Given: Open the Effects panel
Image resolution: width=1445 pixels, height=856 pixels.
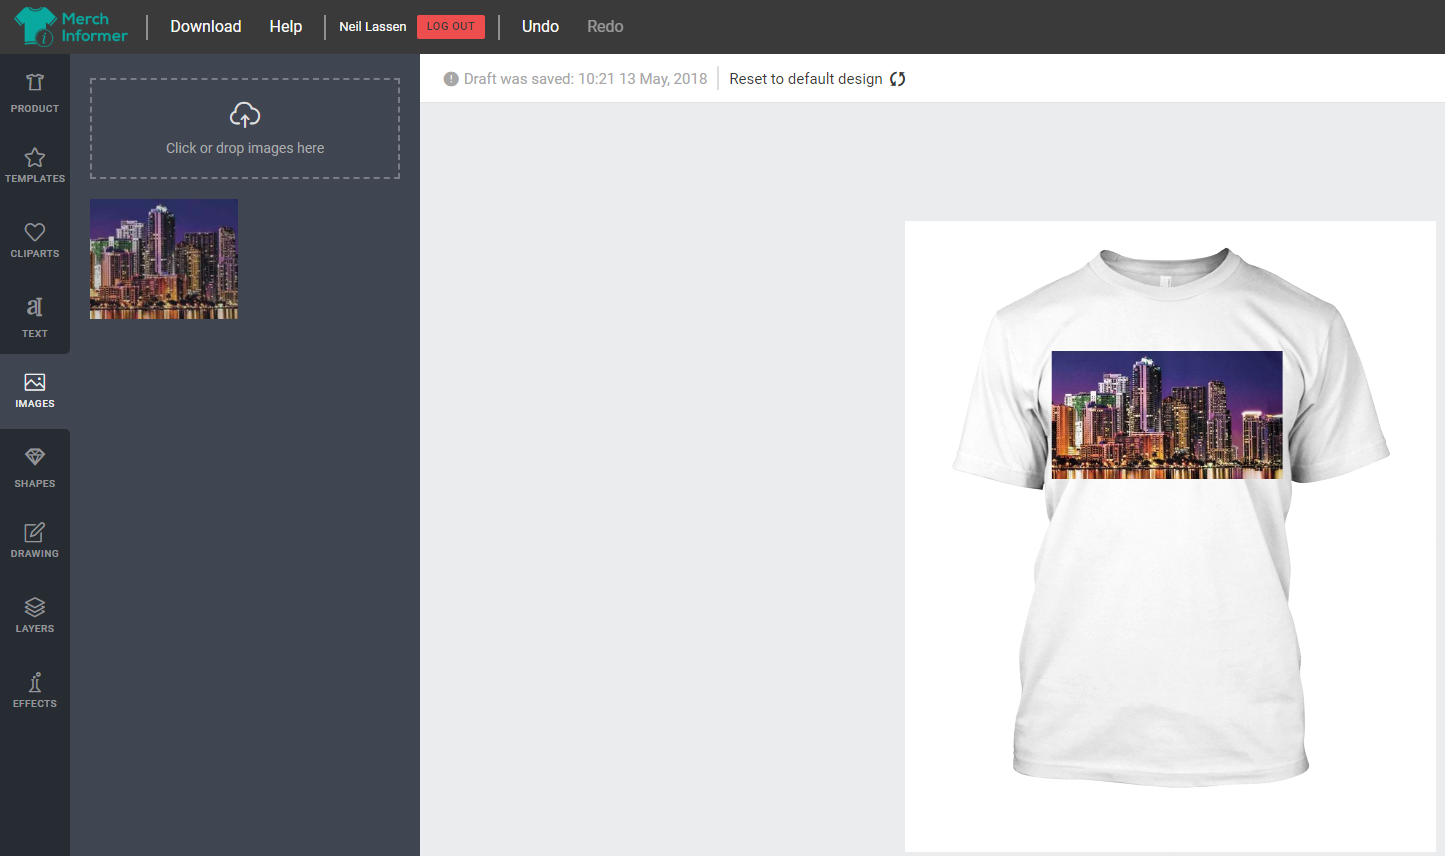Looking at the screenshot, I should pyautogui.click(x=35, y=690).
